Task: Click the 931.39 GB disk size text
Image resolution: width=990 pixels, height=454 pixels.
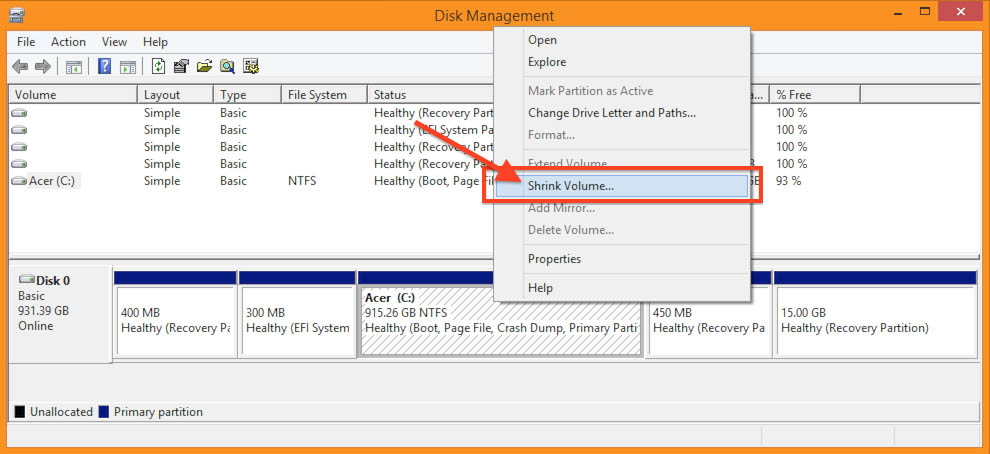Action: tap(44, 311)
